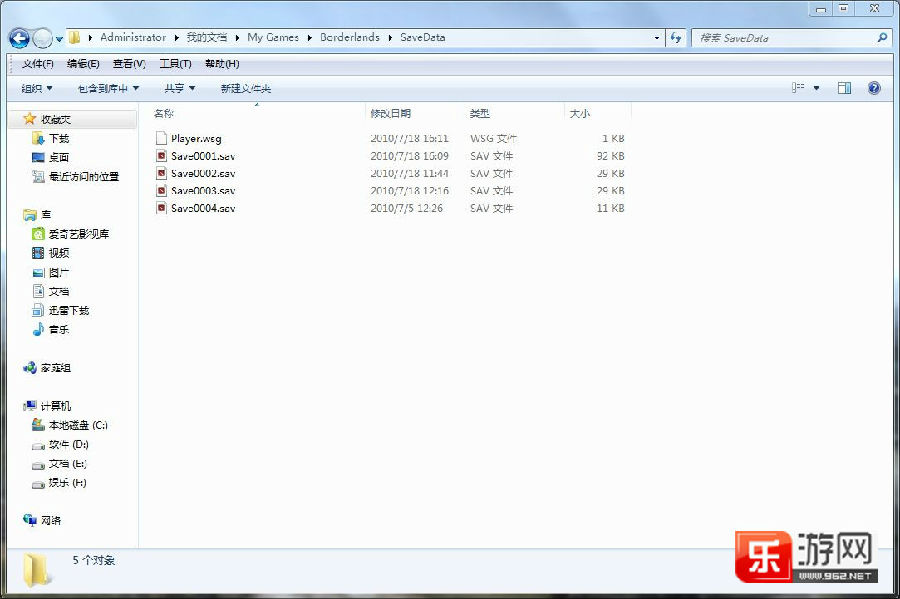The image size is (900, 599).
Task: Click the 文档 drive icon under 计算机
Action: coord(38,464)
